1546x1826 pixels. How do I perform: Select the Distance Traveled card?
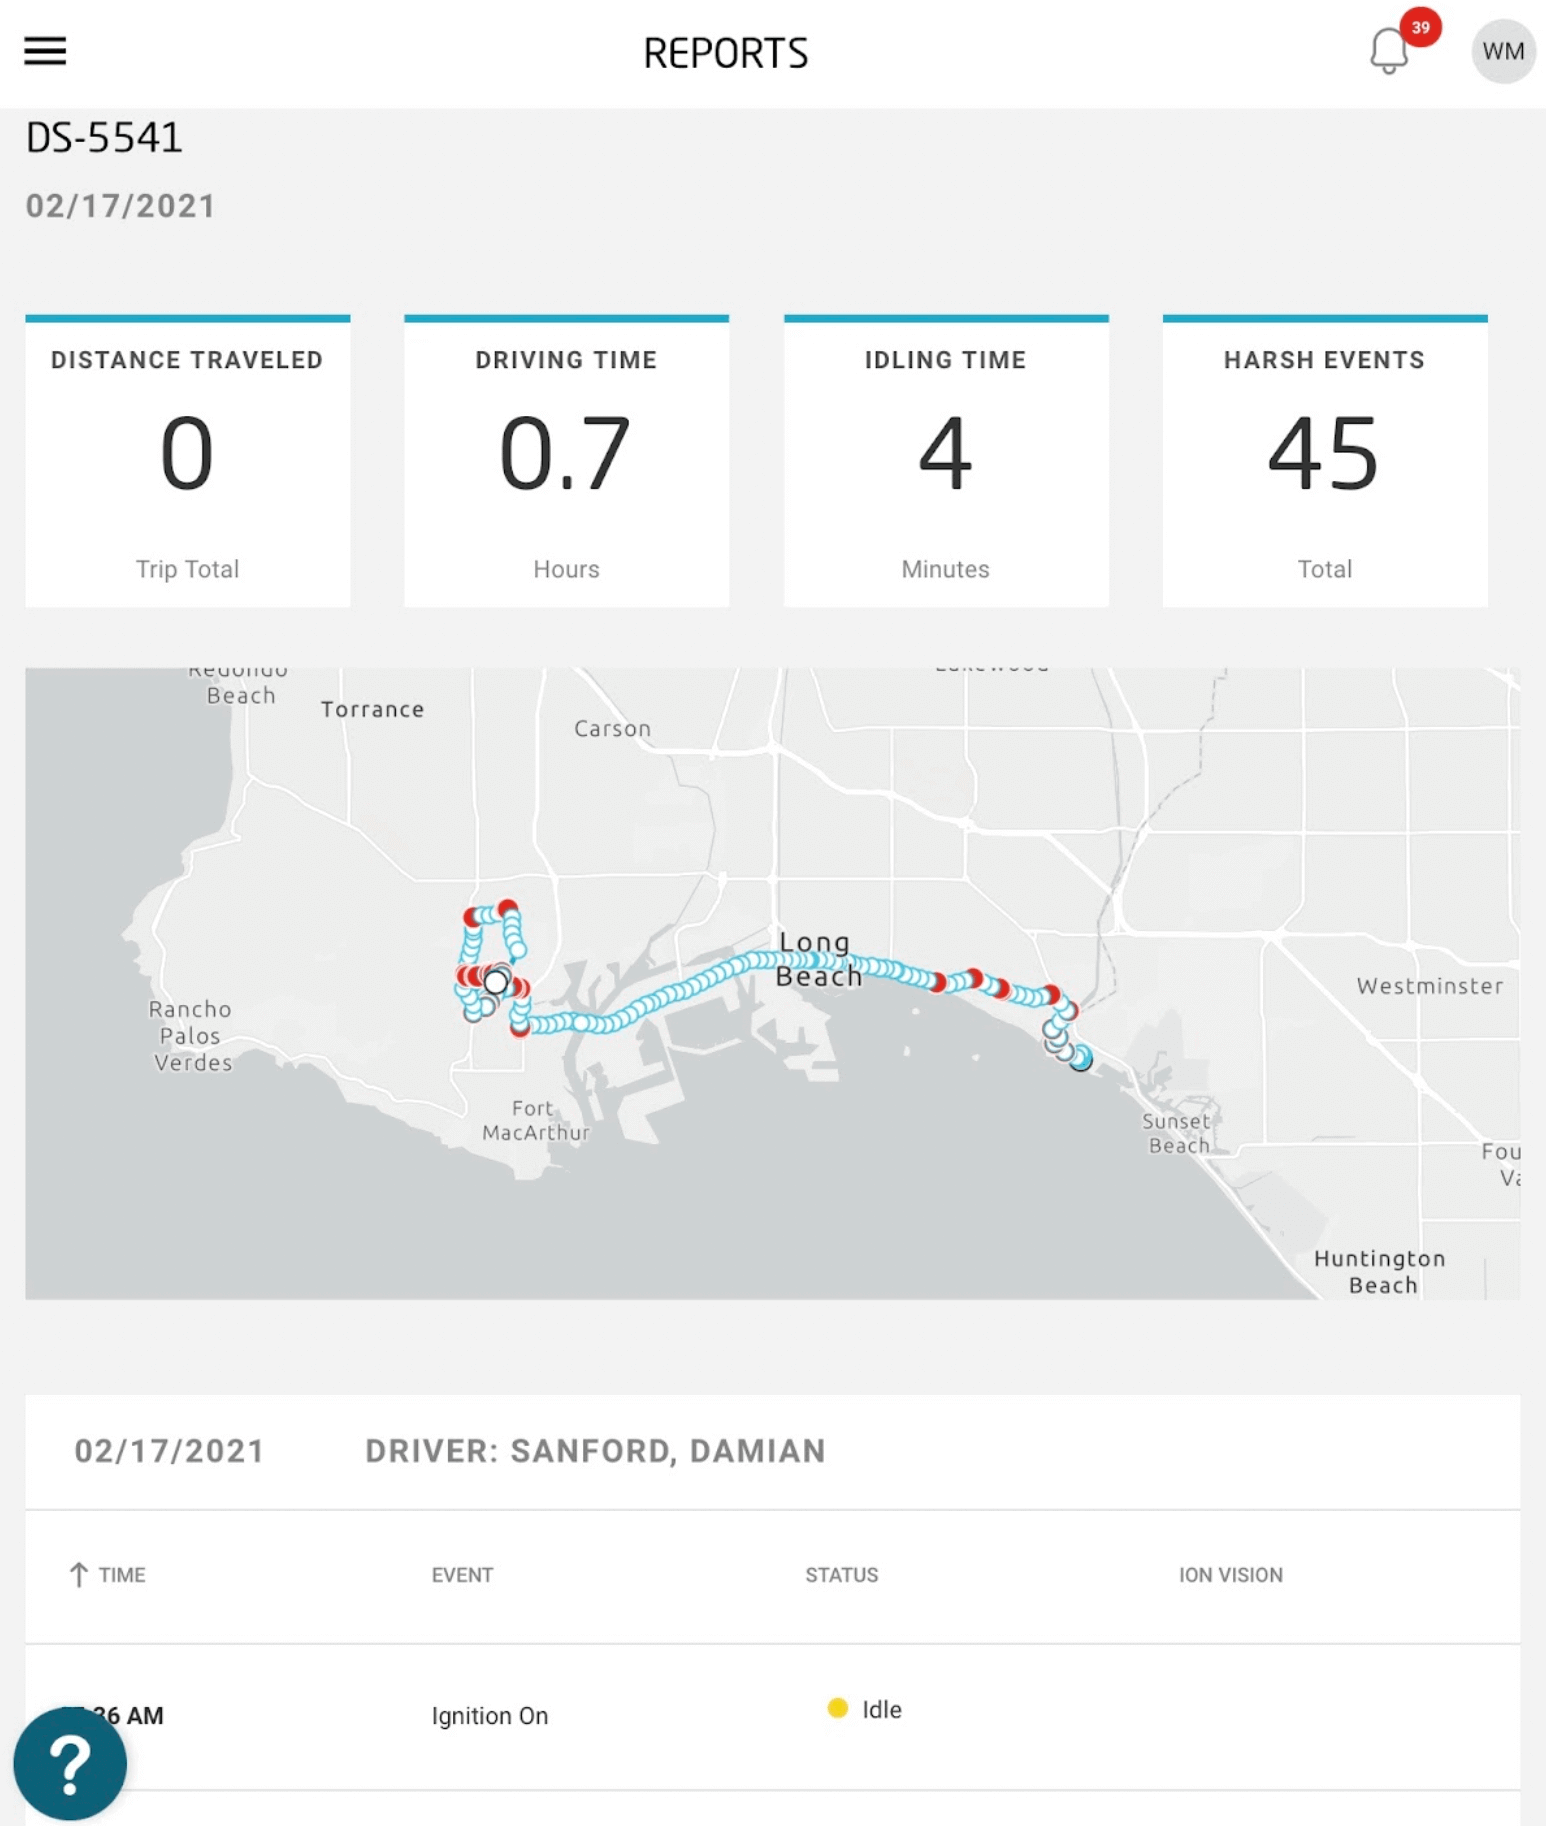point(187,461)
